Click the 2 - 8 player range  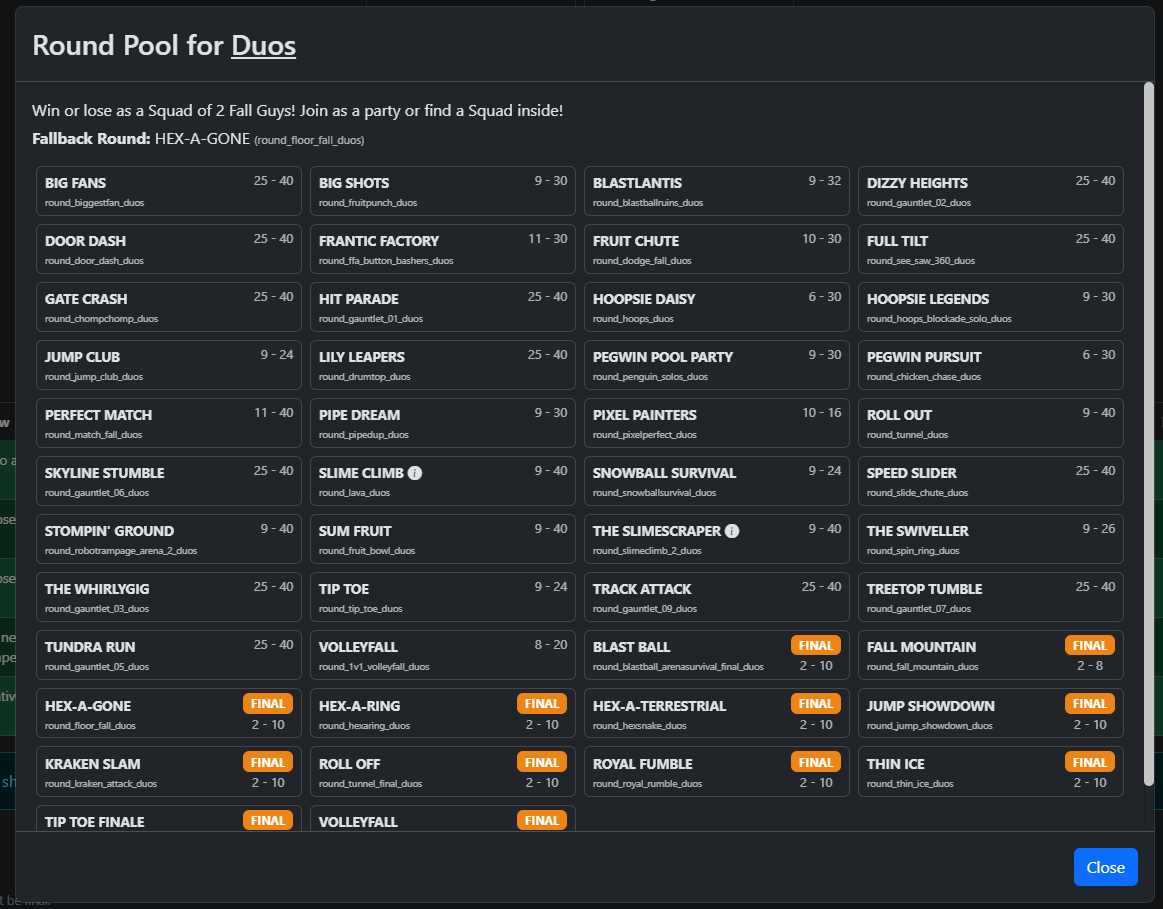coord(1090,666)
